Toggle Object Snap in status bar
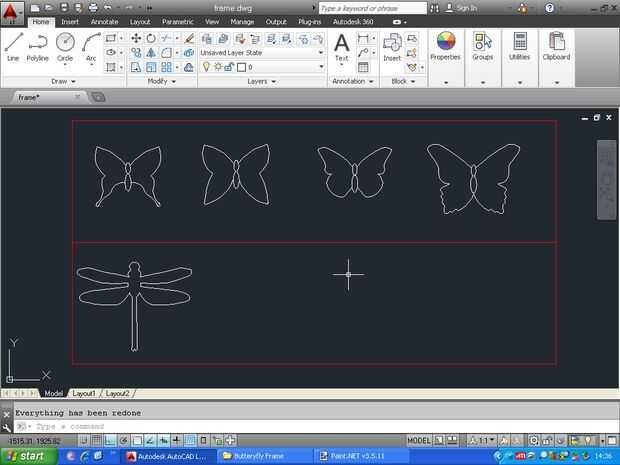Viewport: 620px width, 465px height. pyautogui.click(x=137, y=440)
